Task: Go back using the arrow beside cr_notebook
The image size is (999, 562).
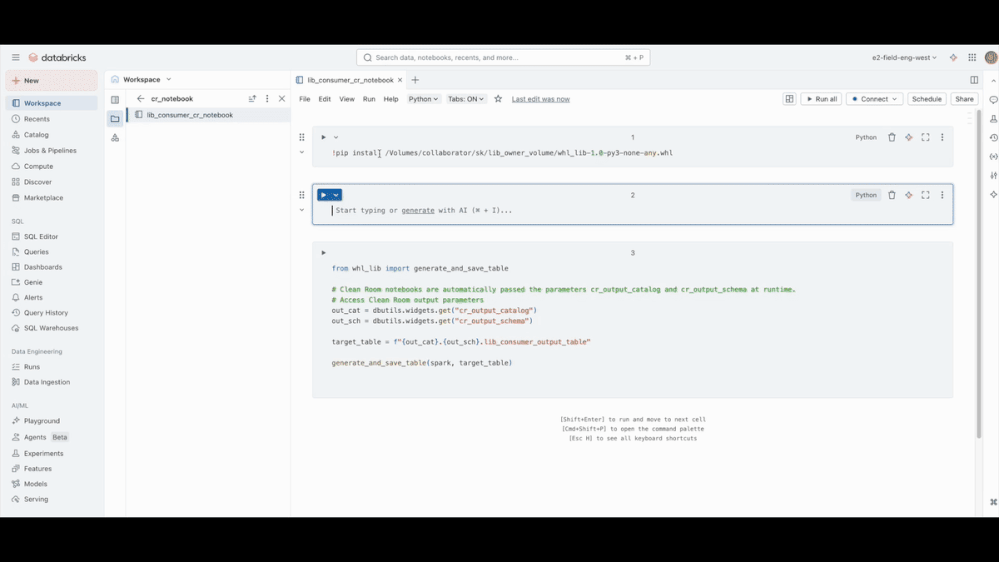Action: (x=141, y=99)
